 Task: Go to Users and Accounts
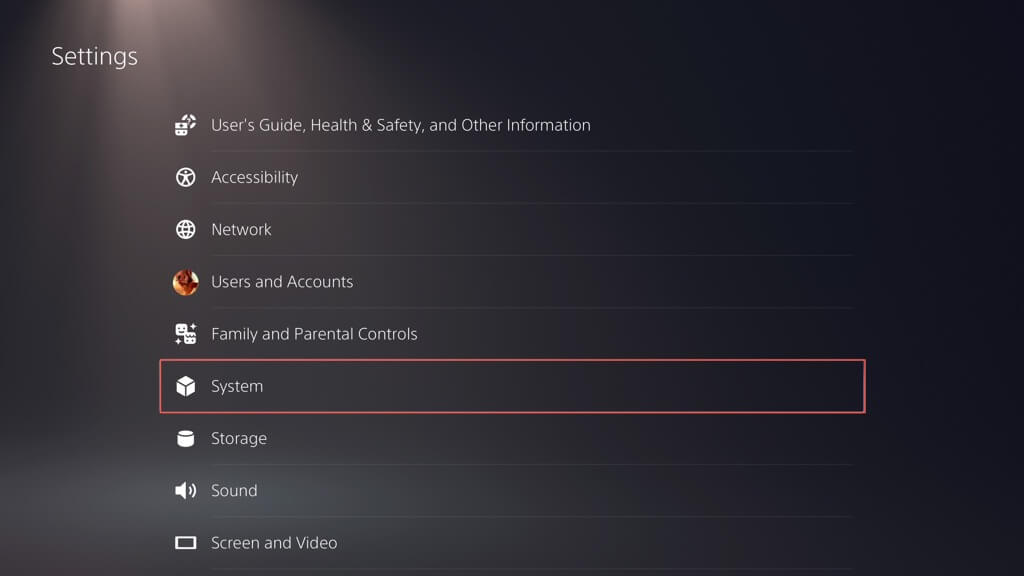(x=282, y=282)
